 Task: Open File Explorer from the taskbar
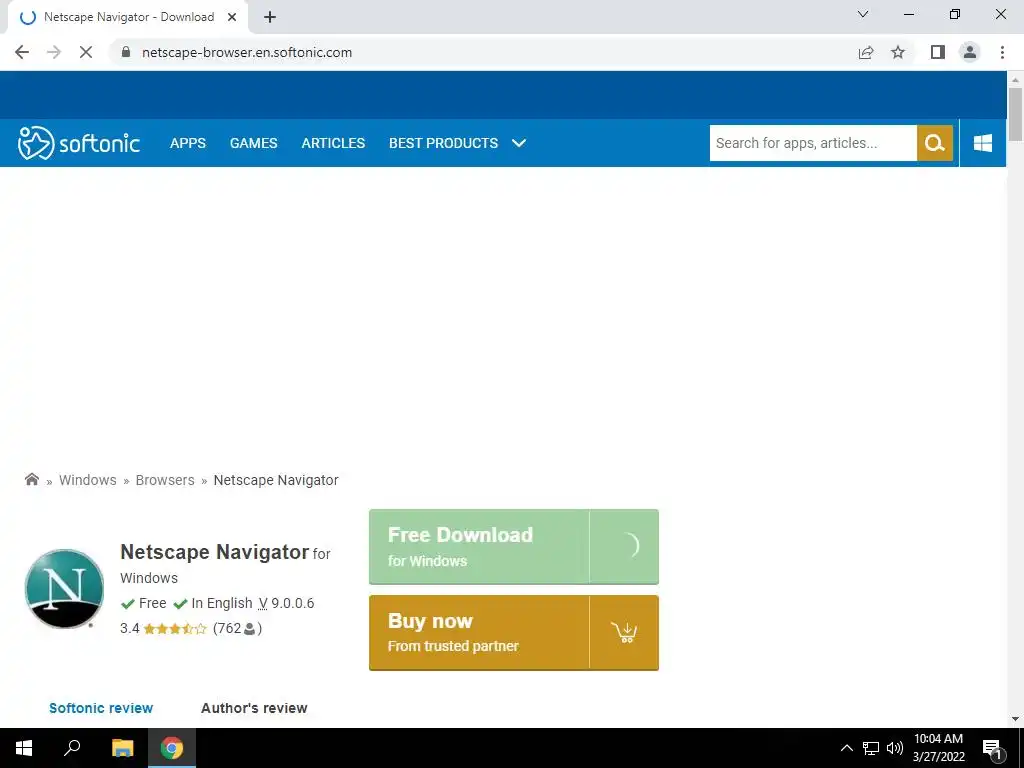pyautogui.click(x=122, y=748)
